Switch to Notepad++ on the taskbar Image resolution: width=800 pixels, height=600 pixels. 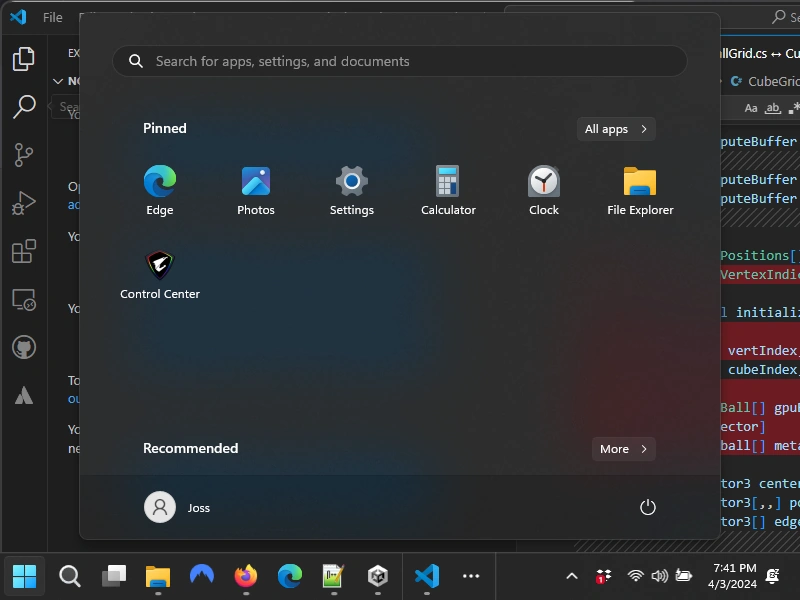[x=334, y=577]
